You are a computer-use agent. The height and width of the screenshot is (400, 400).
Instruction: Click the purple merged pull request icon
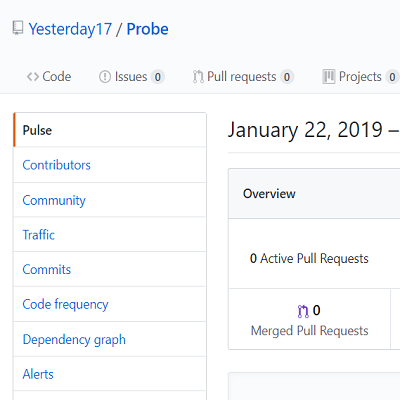coord(303,311)
